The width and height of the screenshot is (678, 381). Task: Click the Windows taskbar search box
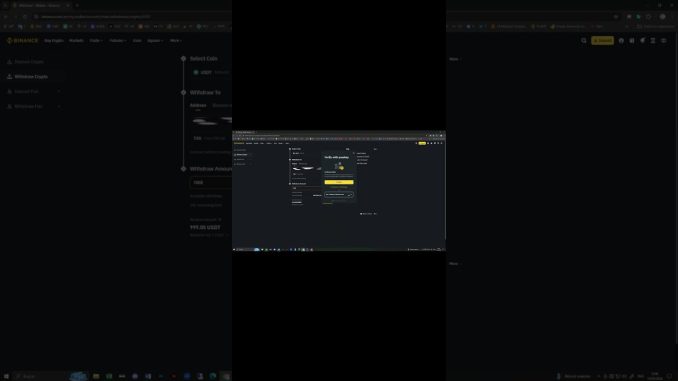click(40, 376)
